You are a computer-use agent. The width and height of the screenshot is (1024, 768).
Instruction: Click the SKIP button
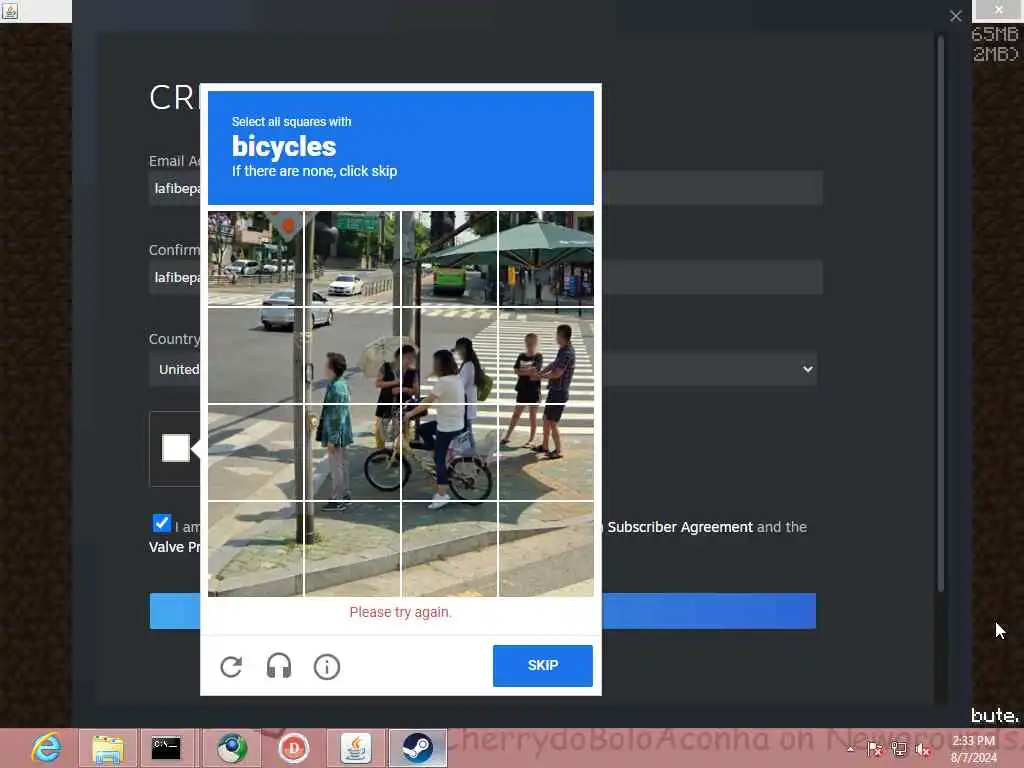tap(543, 665)
